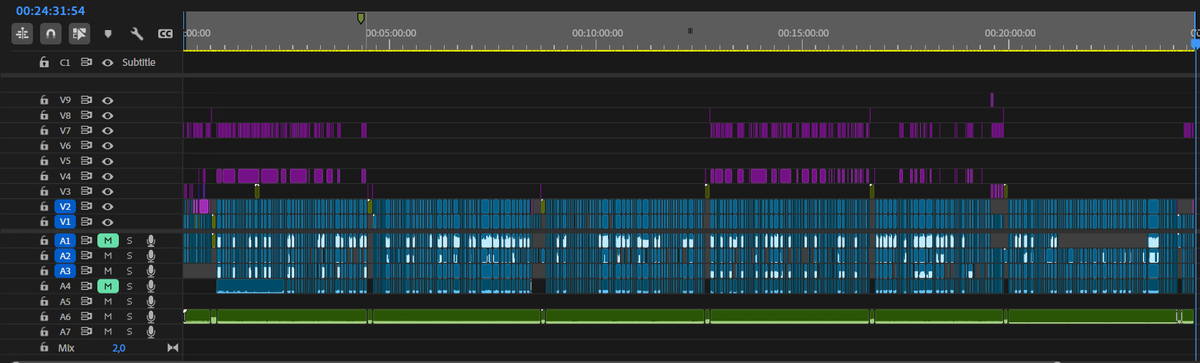Enable targeting on track V6 label
1200x363 pixels.
click(65, 145)
